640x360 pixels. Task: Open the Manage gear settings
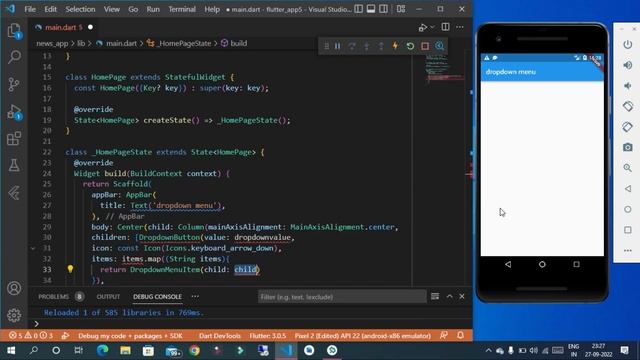tap(14, 315)
